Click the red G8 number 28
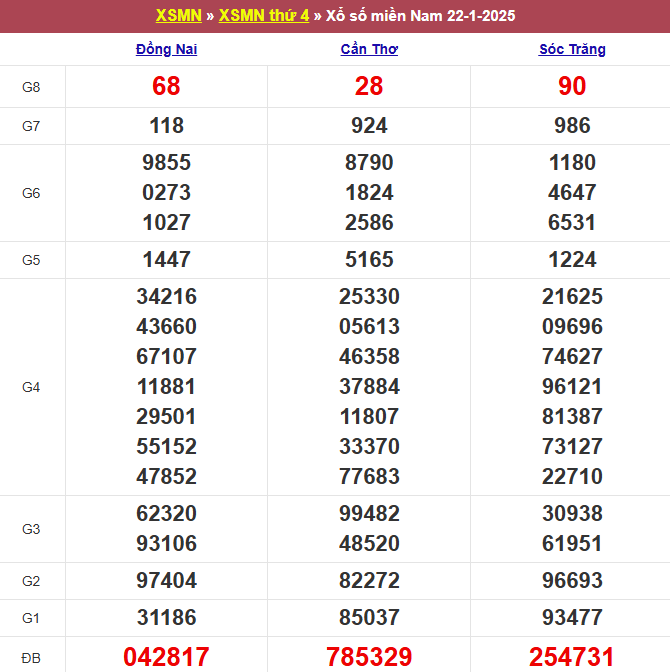The height and width of the screenshot is (672, 670). tap(369, 87)
